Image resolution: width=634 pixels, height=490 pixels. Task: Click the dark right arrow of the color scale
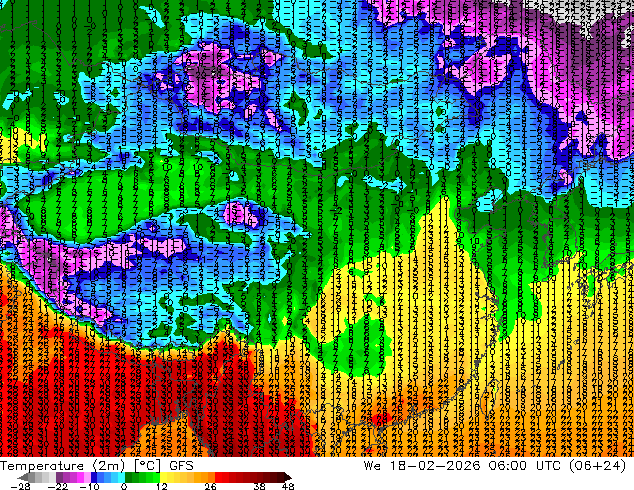[287, 477]
